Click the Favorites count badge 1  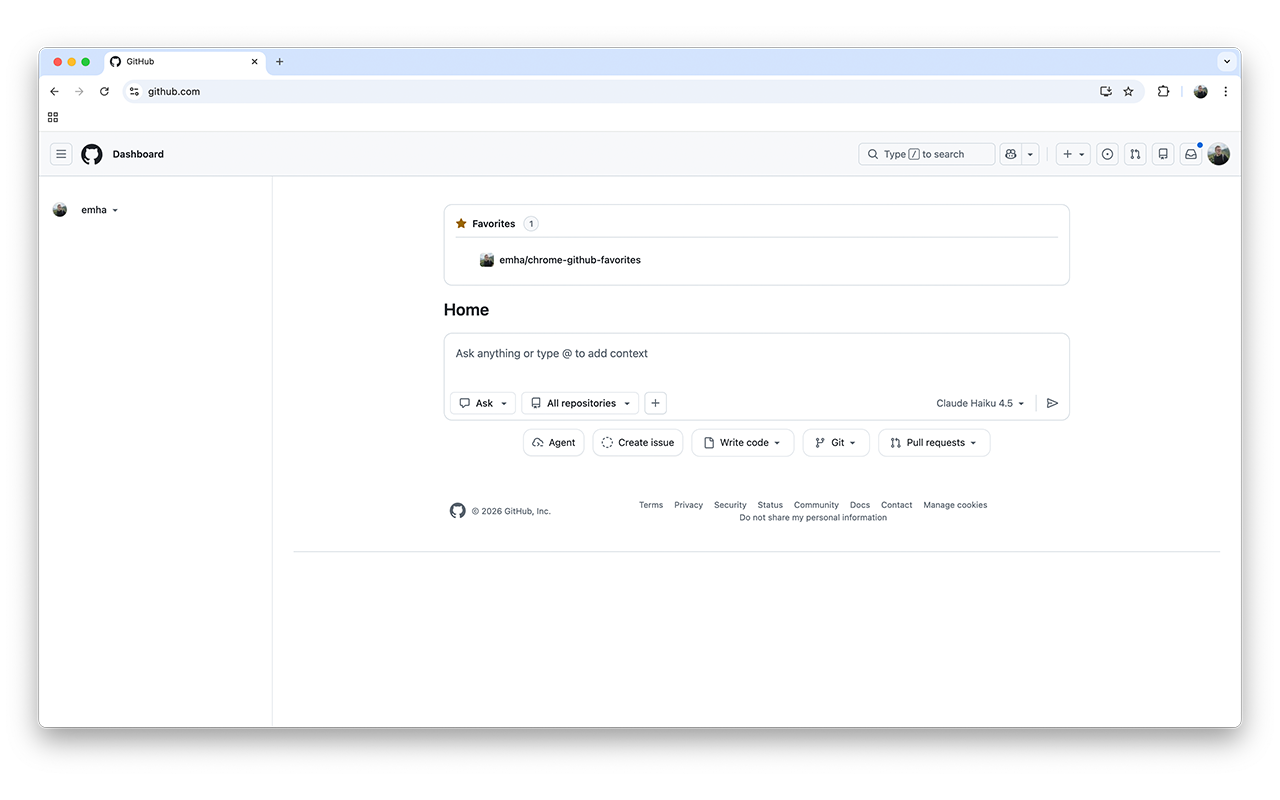(531, 224)
